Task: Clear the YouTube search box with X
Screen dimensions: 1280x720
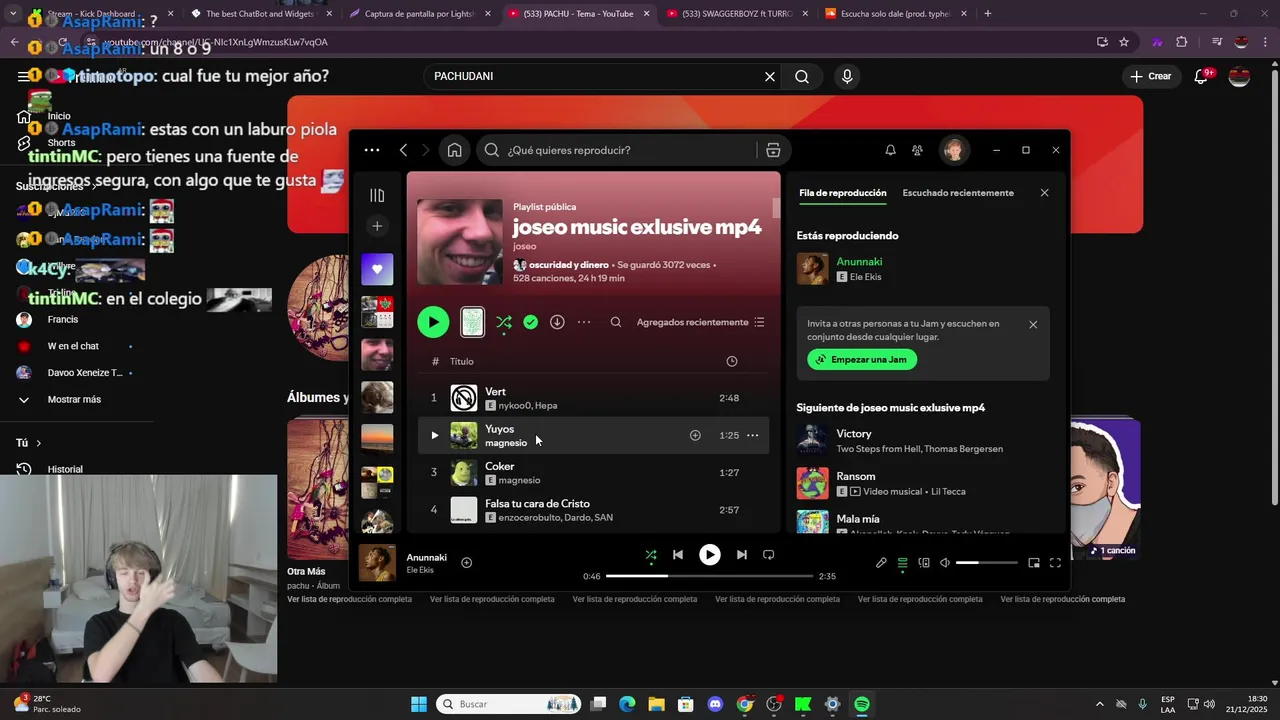Action: pos(770,76)
